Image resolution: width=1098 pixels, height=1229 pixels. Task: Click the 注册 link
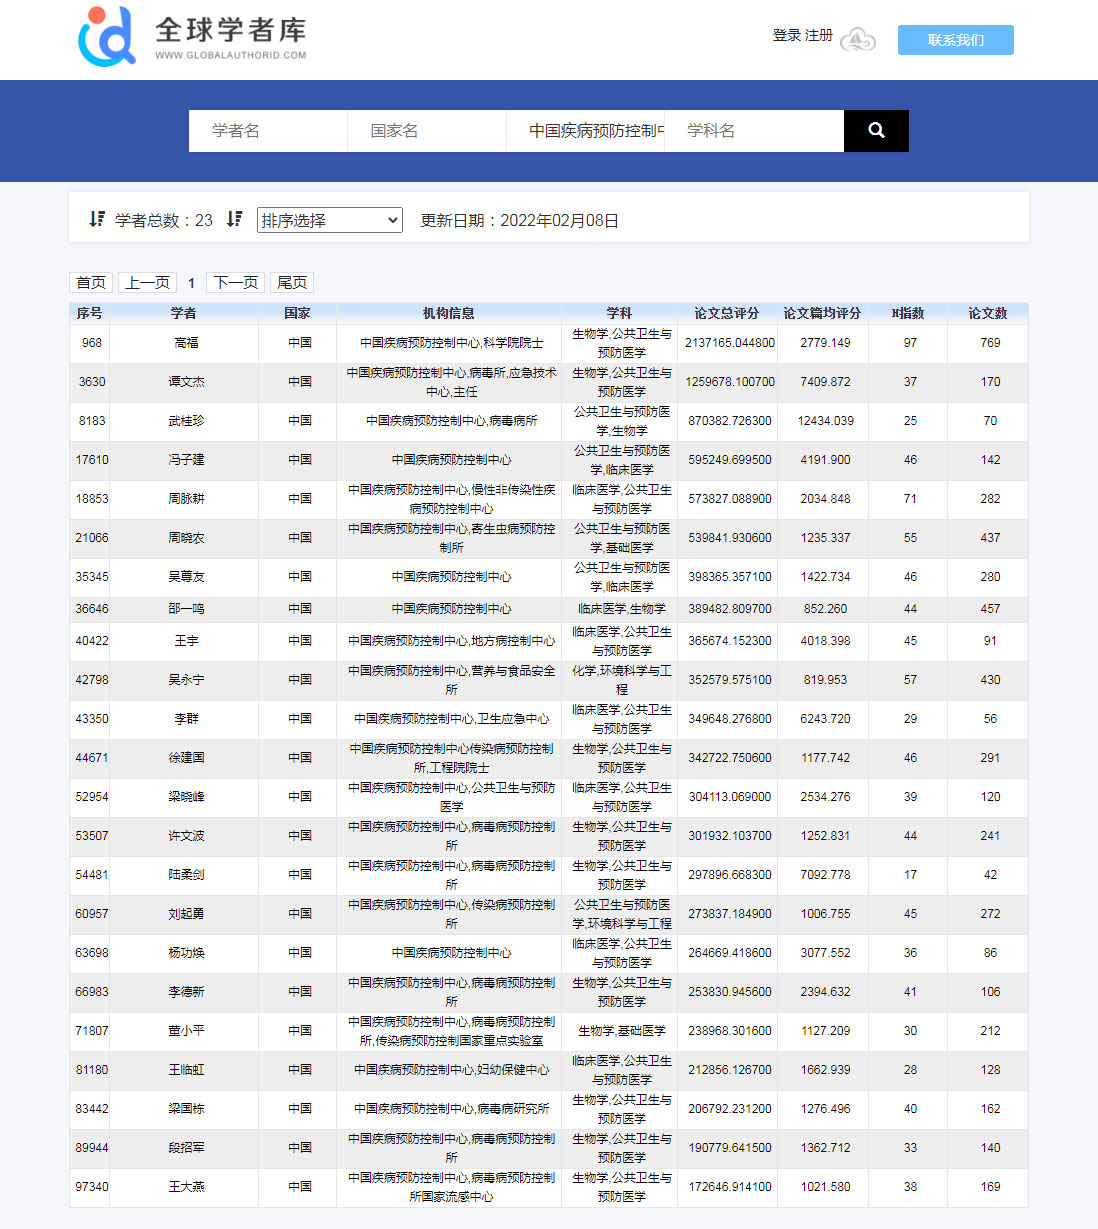point(819,35)
